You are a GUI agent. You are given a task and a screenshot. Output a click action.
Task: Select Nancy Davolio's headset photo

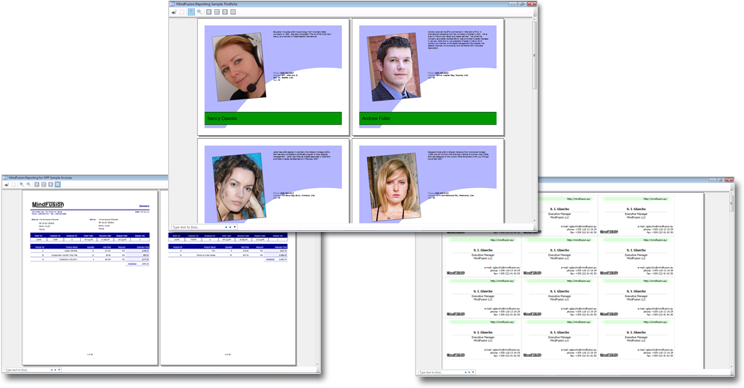click(239, 66)
